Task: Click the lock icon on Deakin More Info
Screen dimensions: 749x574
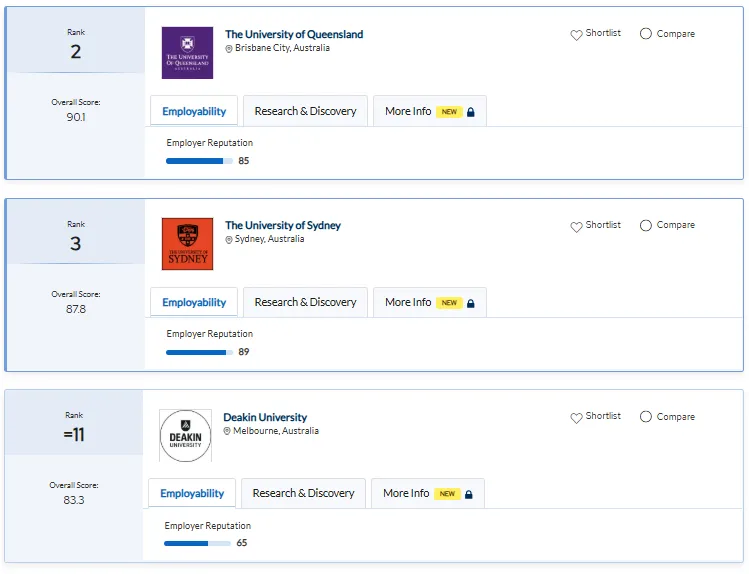Action: point(469,494)
